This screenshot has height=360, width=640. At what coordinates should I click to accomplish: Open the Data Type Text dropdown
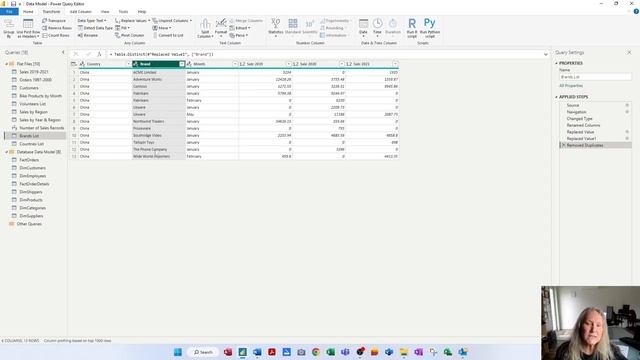tap(92, 20)
